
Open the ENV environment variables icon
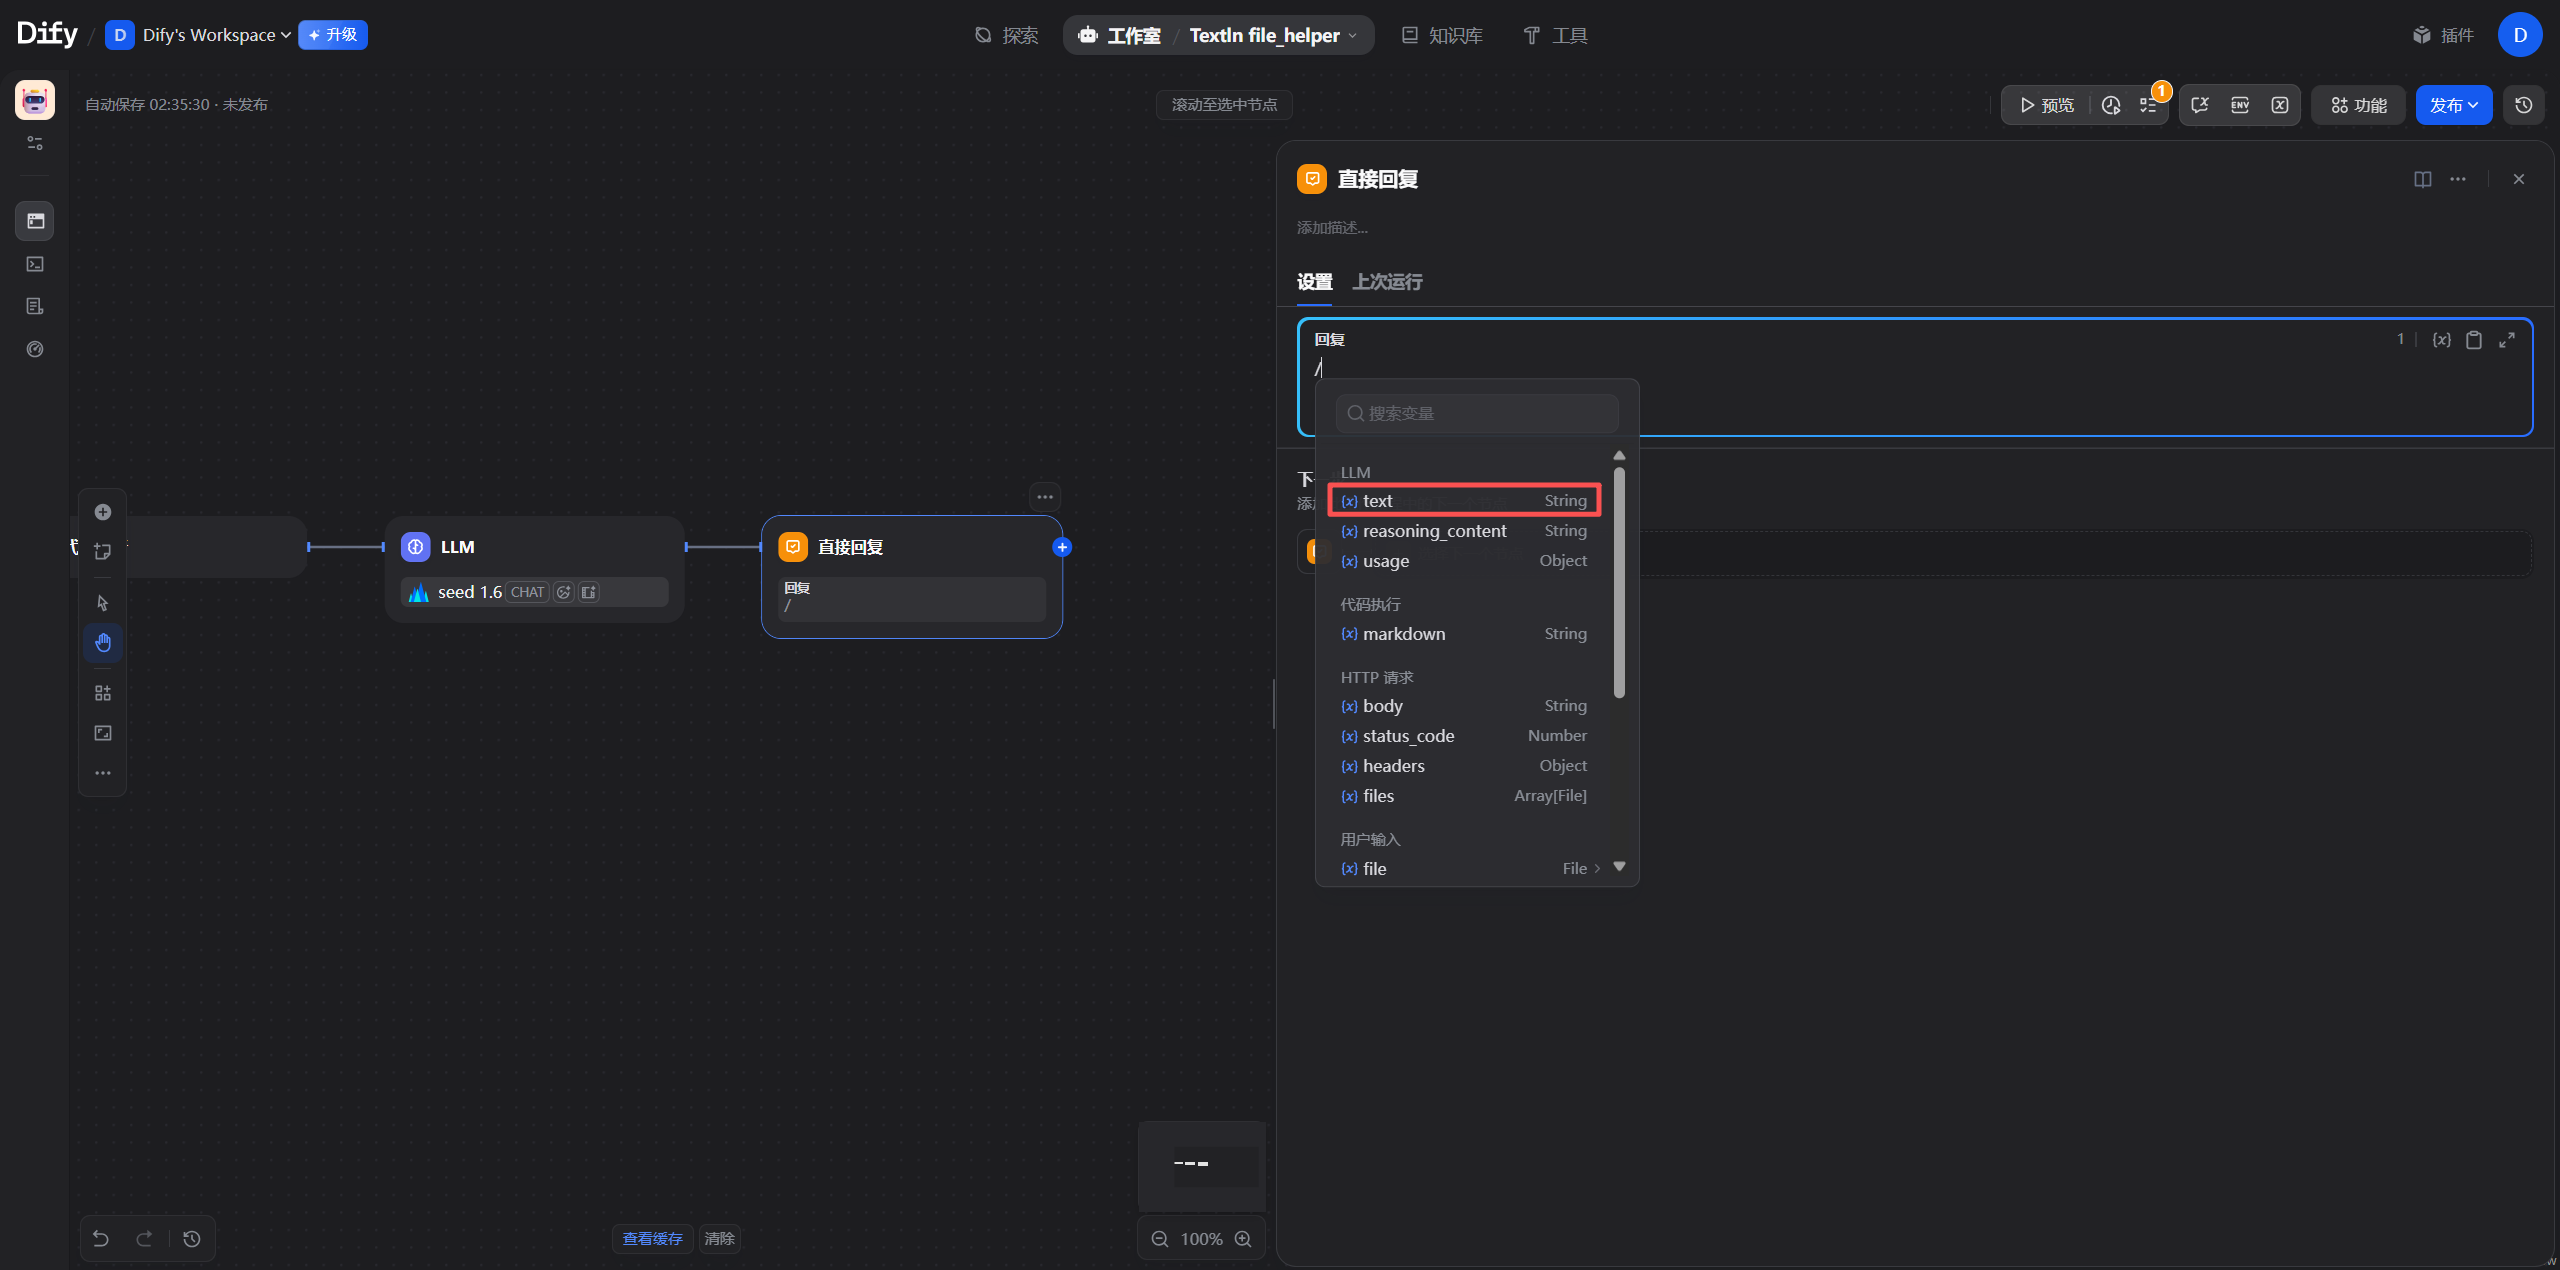pyautogui.click(x=2240, y=105)
